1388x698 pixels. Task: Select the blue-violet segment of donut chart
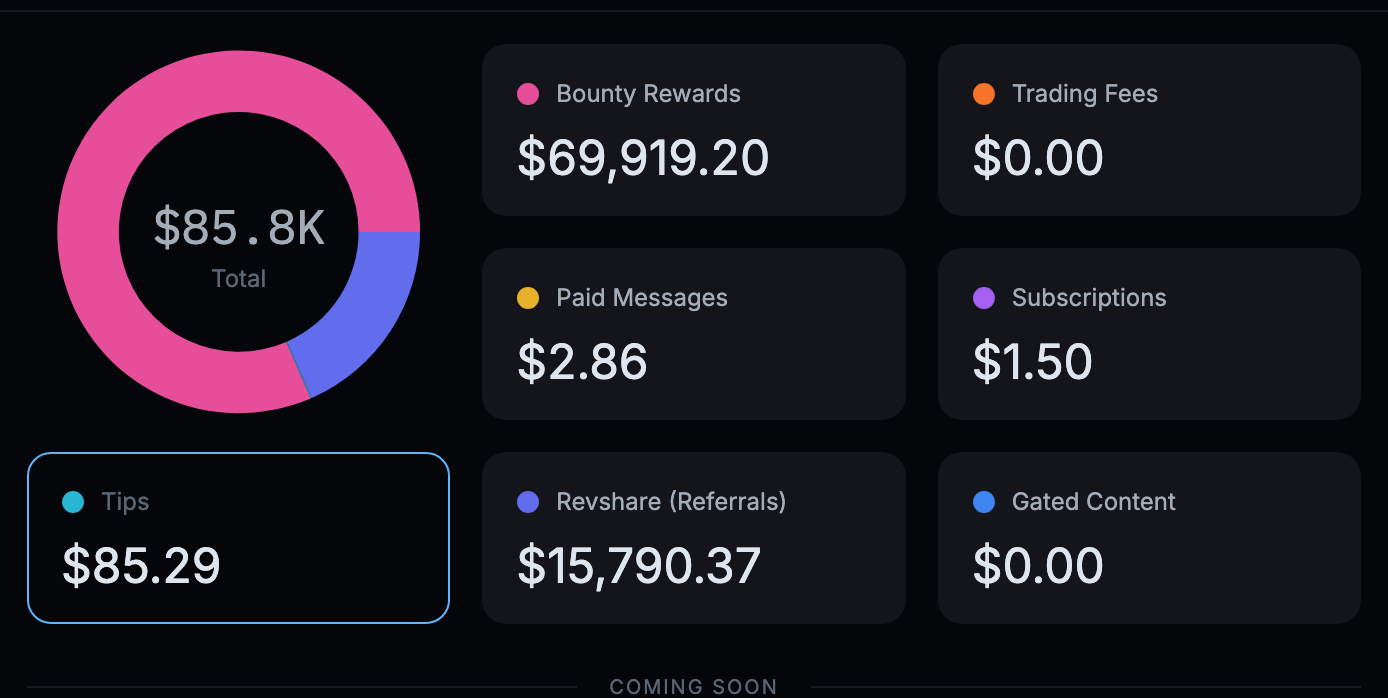pyautogui.click(x=365, y=310)
